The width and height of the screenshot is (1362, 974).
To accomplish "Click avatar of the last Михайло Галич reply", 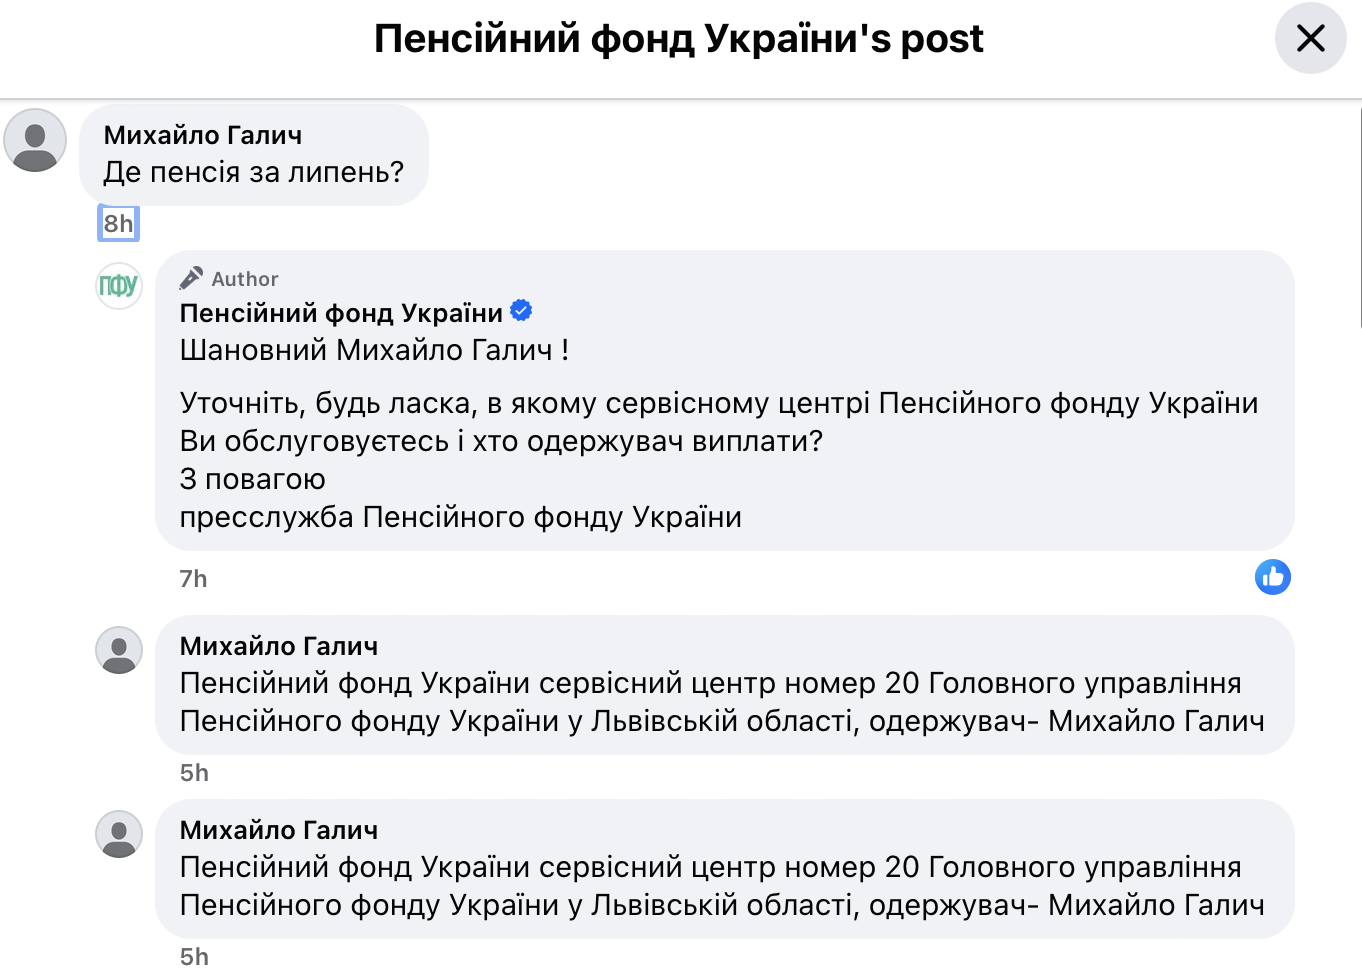I will point(119,834).
